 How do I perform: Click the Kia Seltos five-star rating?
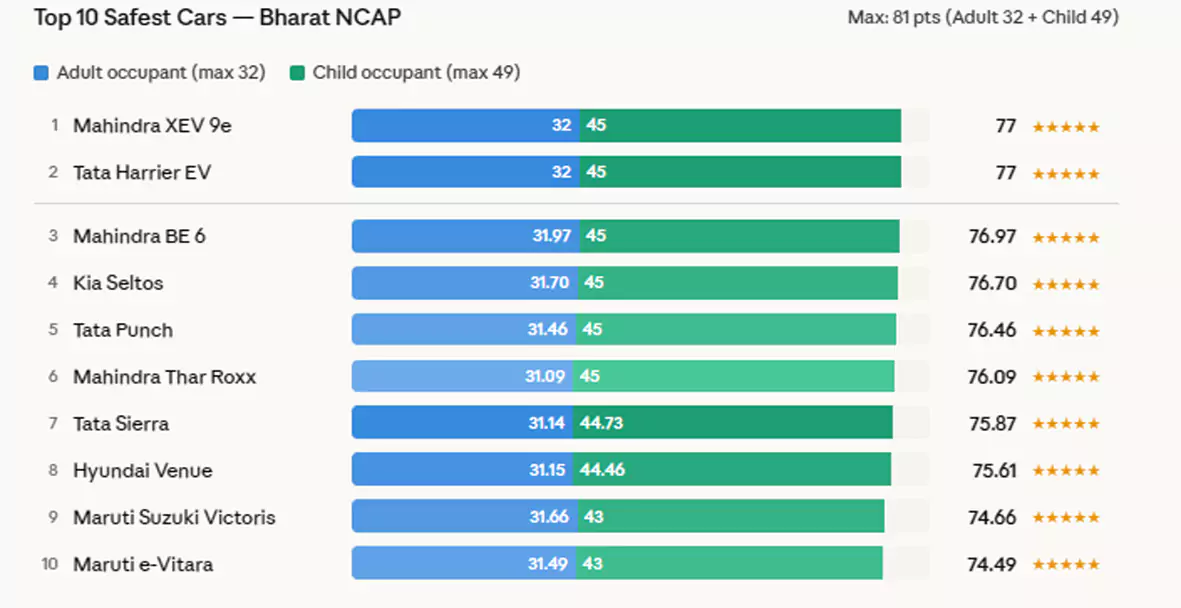1066,284
